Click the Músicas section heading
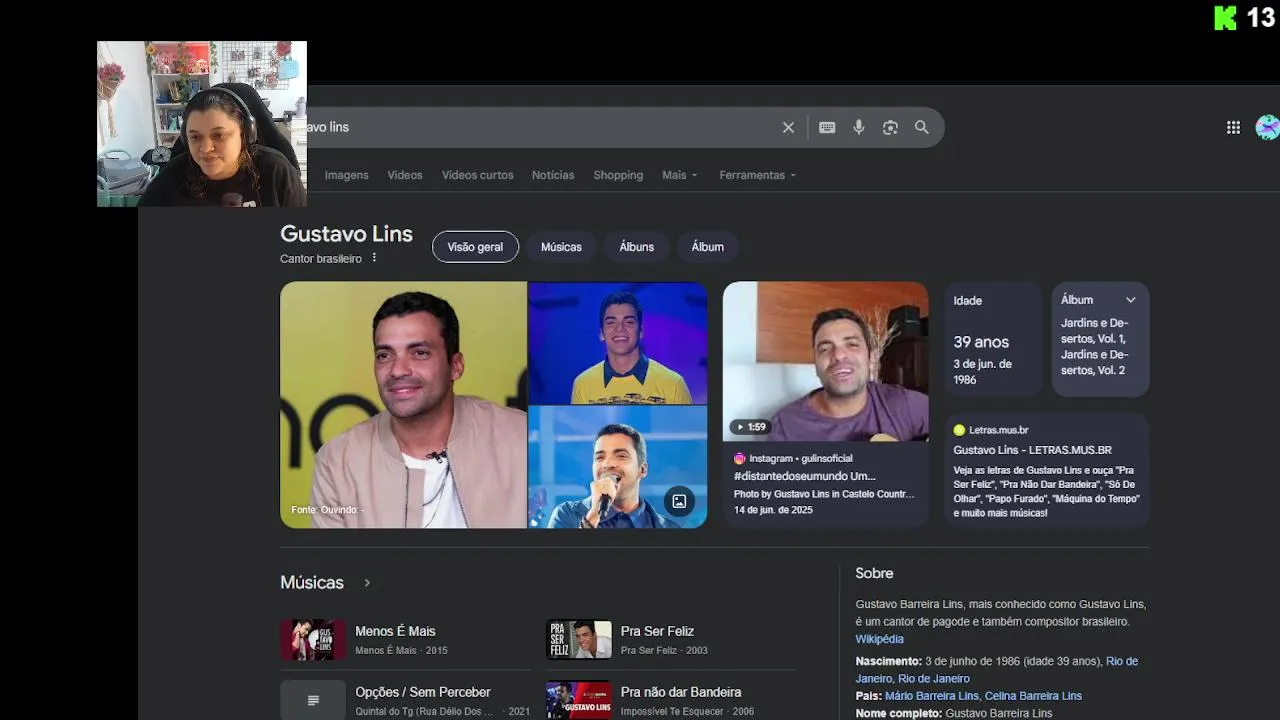The image size is (1280, 720). 312,583
